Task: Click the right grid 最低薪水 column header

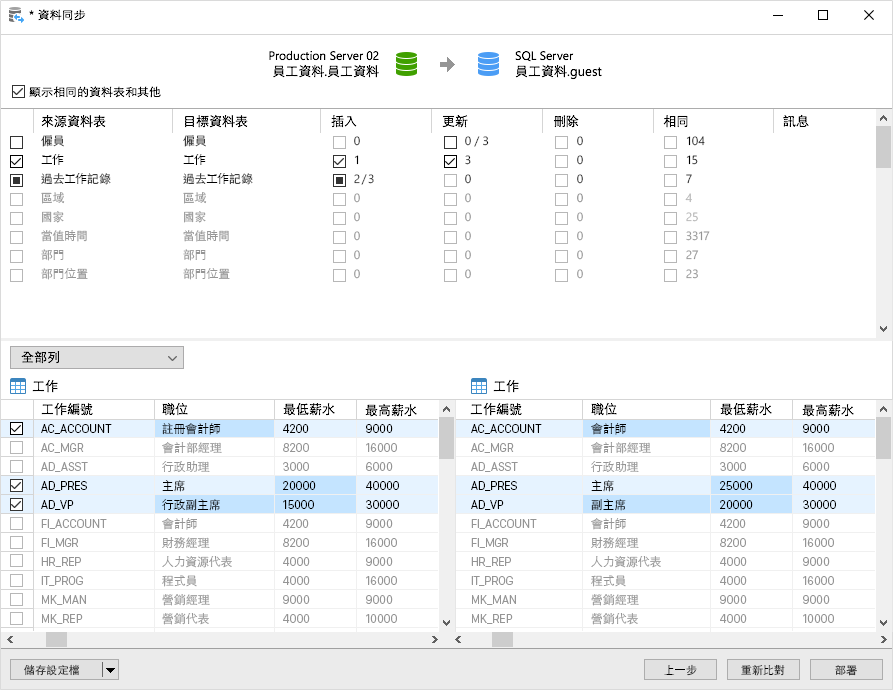Action: pyautogui.click(x=751, y=409)
